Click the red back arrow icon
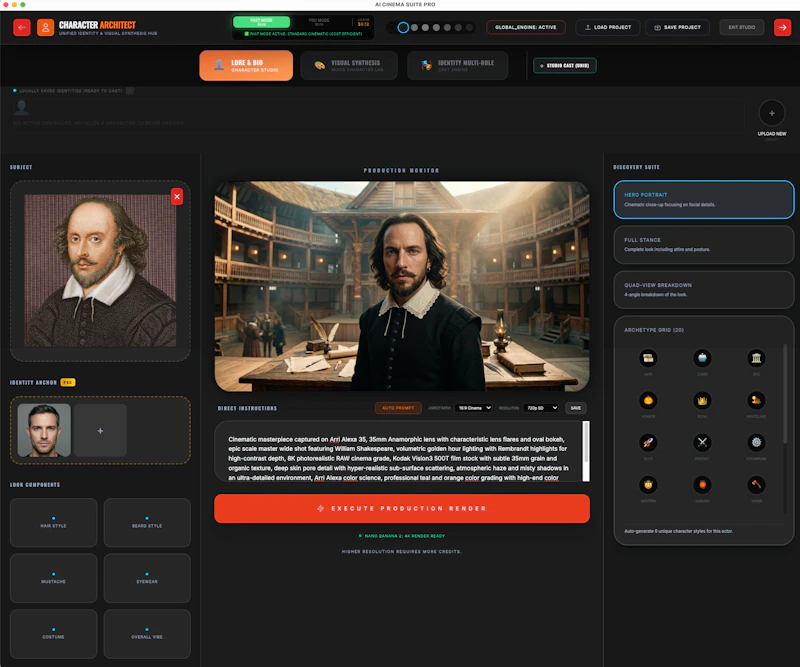The image size is (800, 667). [21, 28]
